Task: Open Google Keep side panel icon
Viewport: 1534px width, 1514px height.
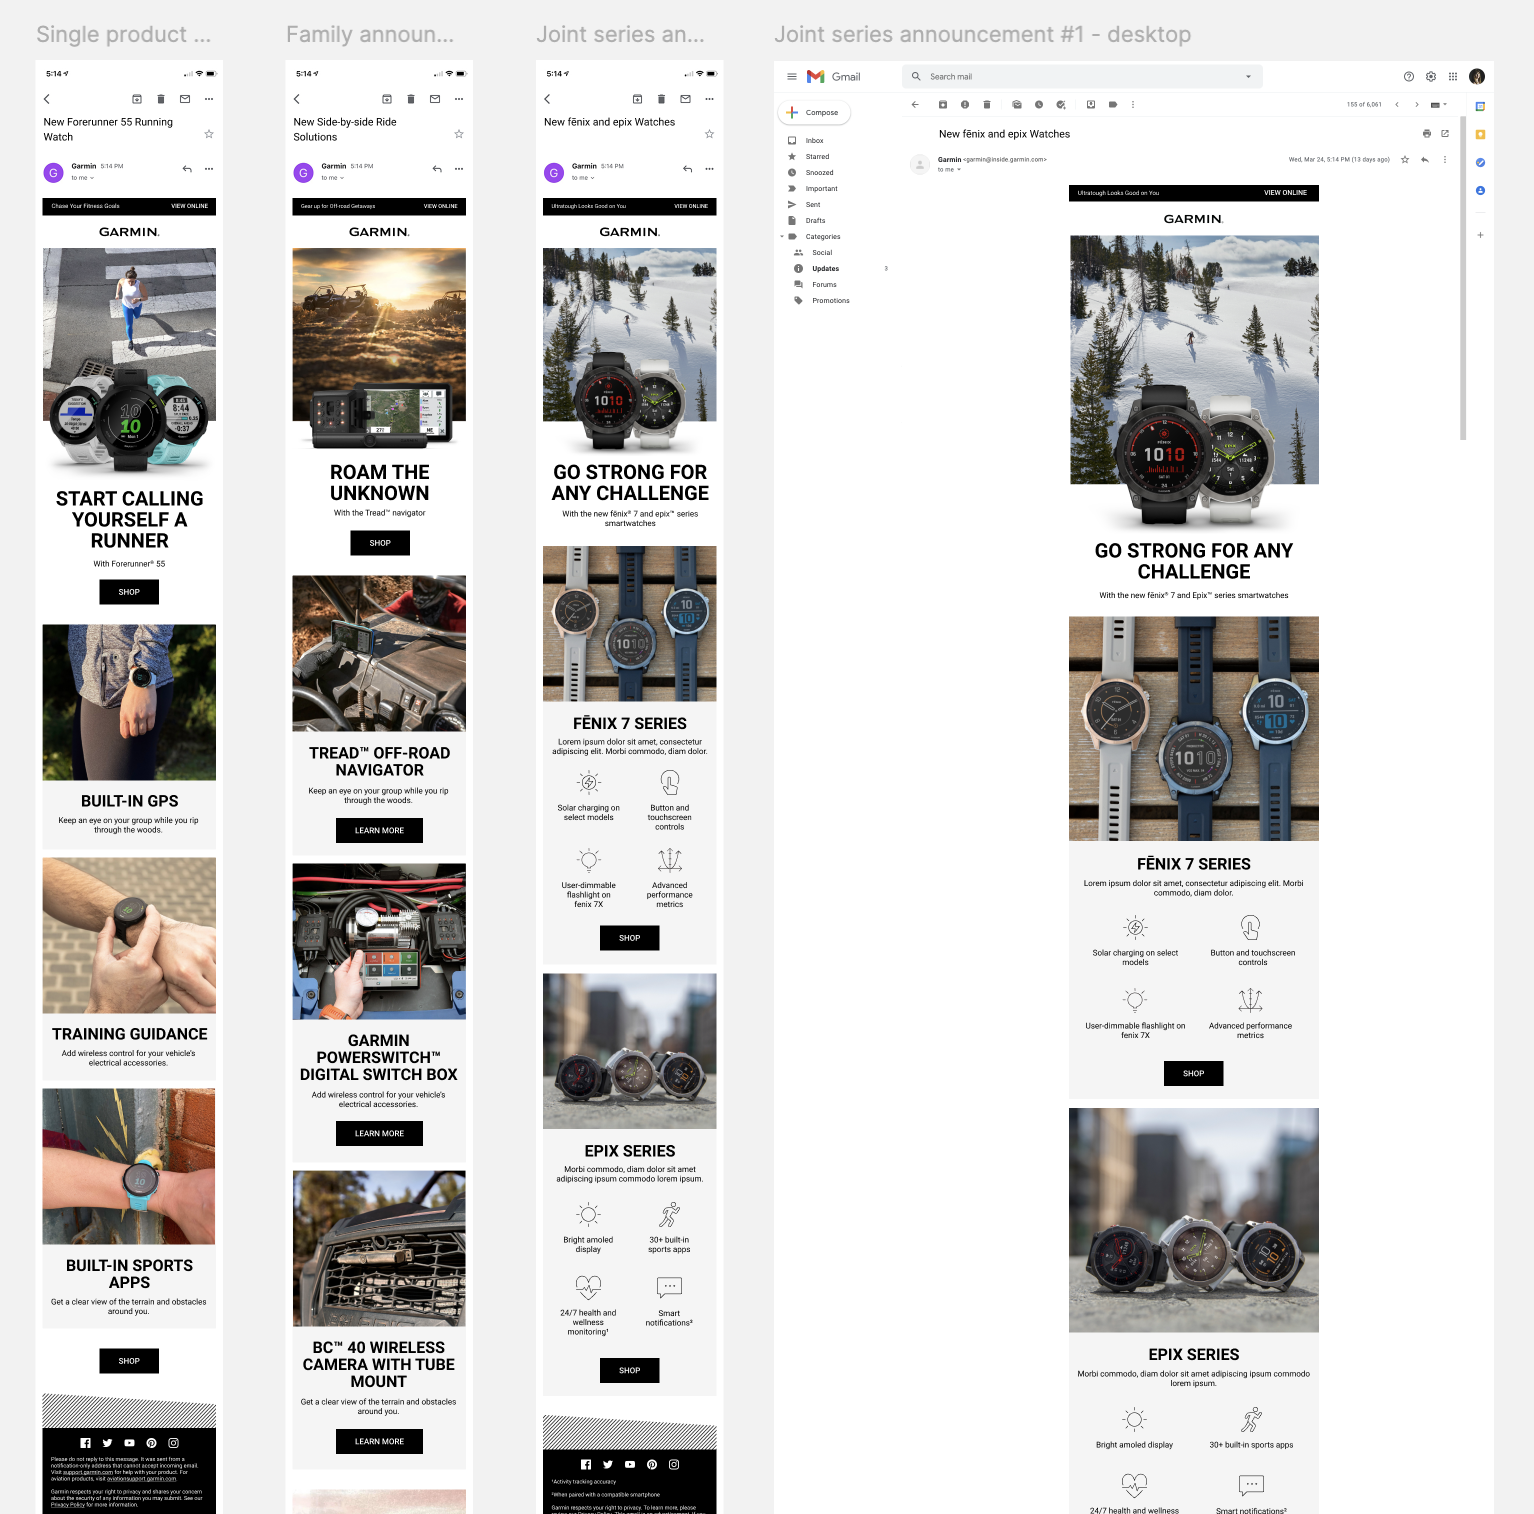Action: (x=1481, y=134)
